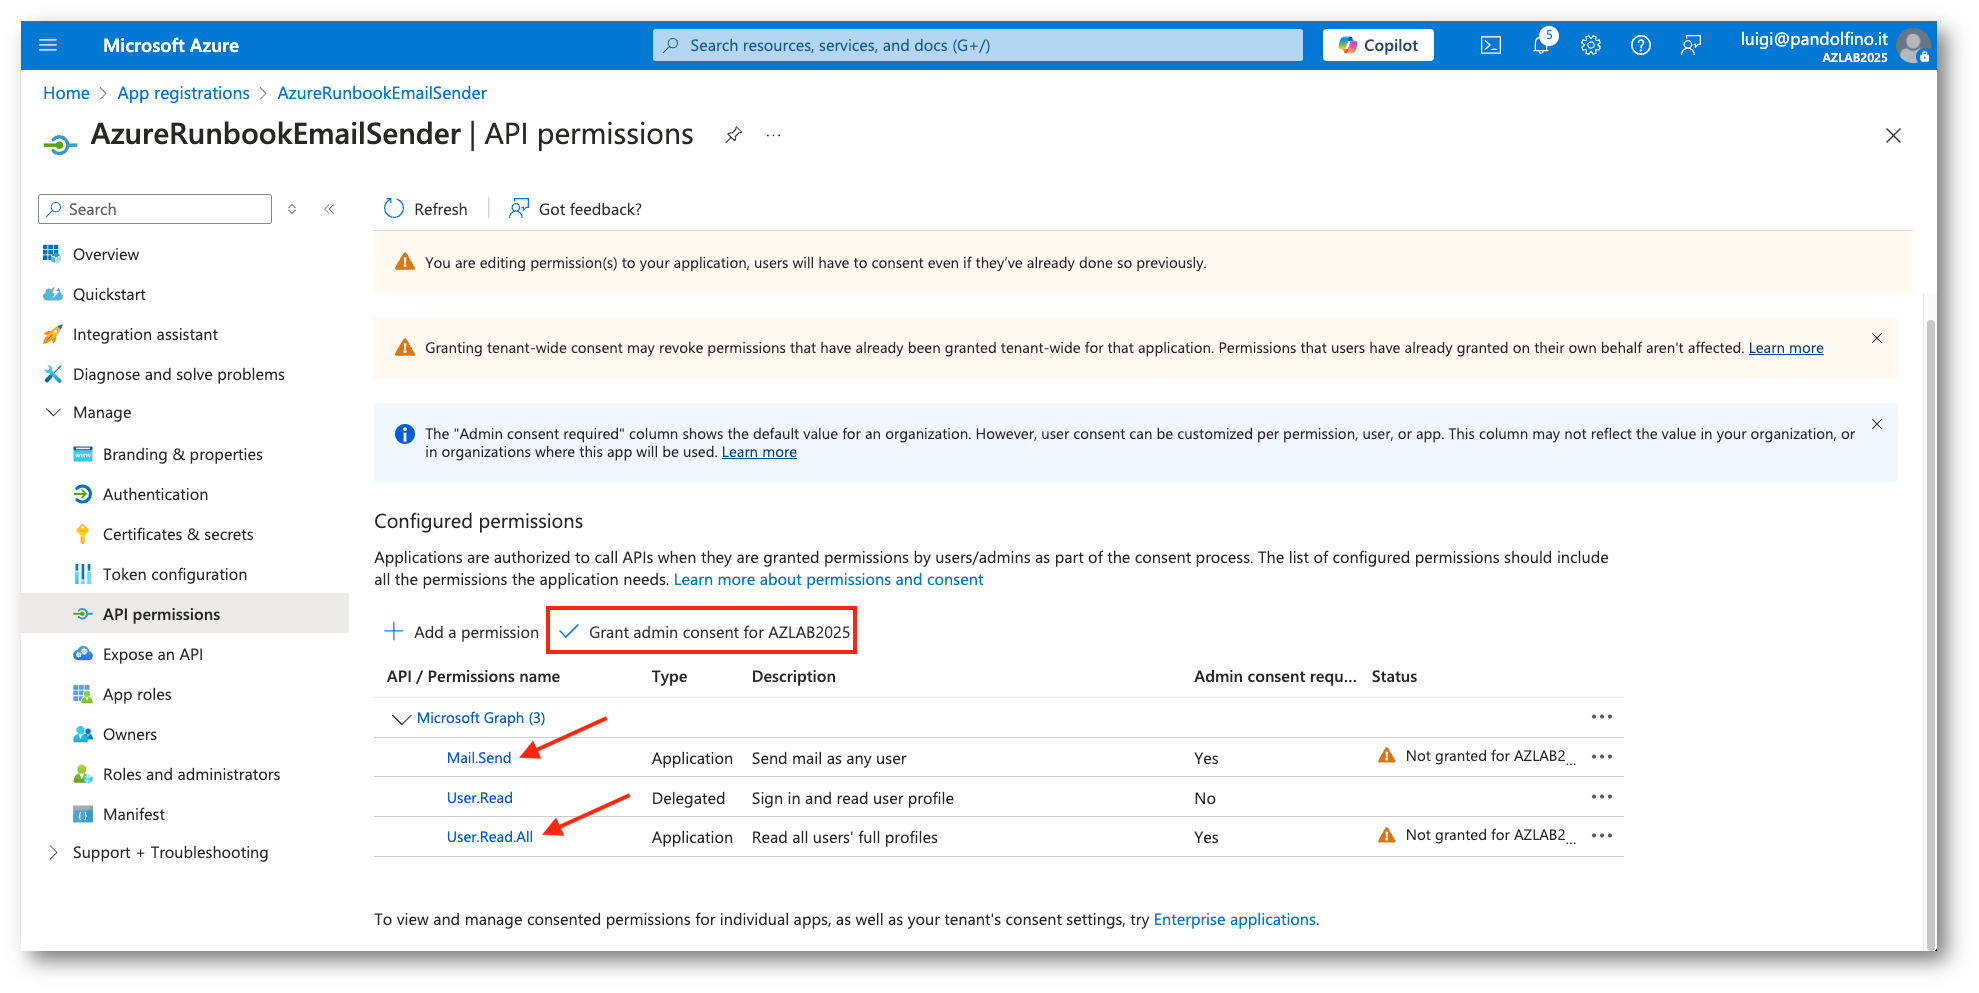Click 'Read all users' full profiles' description
The width and height of the screenshot is (1979, 993).
[845, 837]
